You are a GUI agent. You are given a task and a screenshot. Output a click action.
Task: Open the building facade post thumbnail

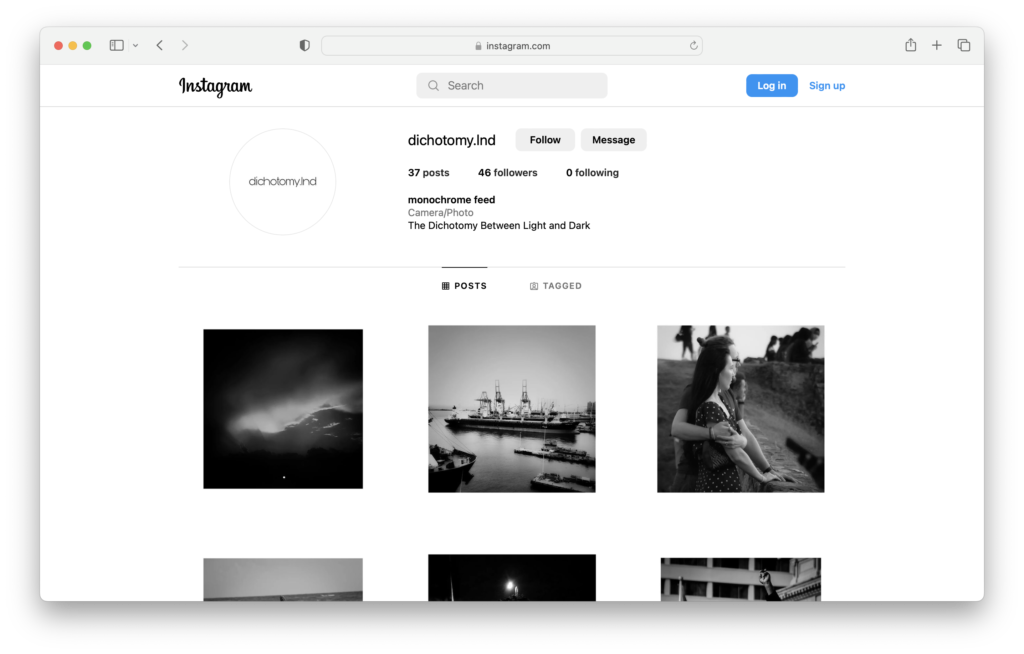tap(741, 580)
